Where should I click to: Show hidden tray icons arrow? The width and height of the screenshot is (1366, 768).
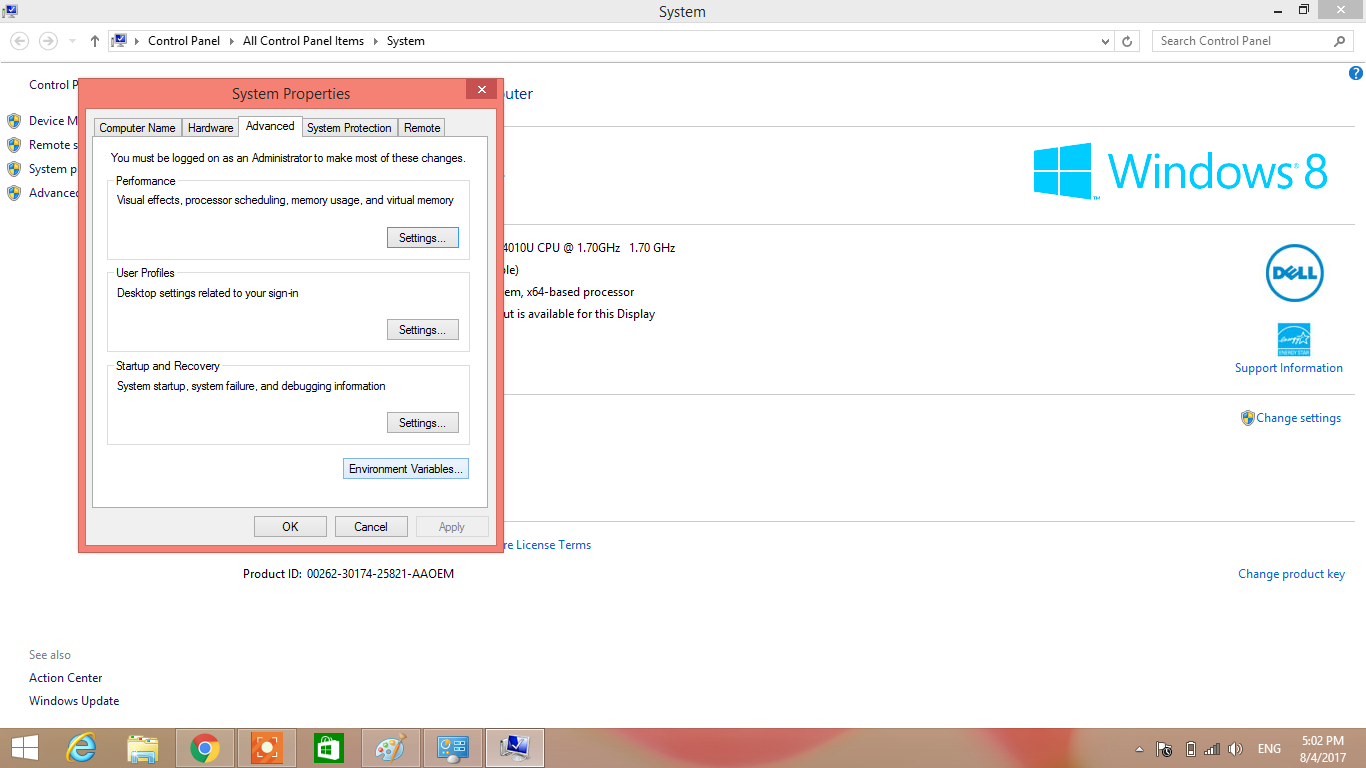click(x=1139, y=749)
